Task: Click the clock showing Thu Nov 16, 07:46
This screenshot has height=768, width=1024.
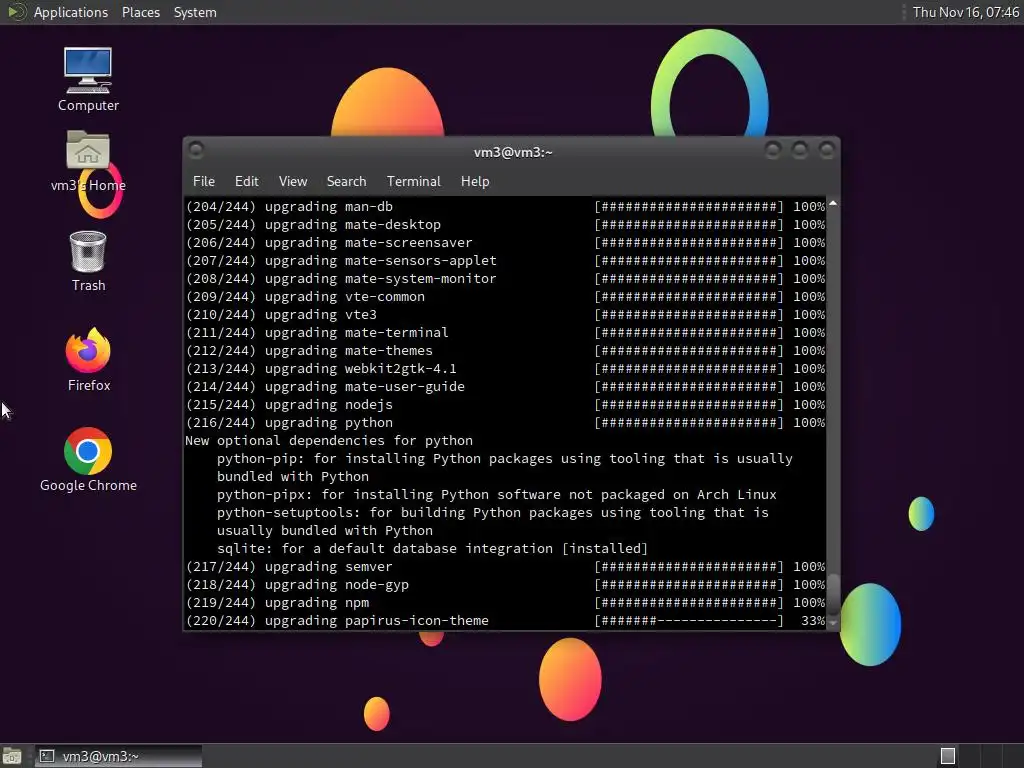Action: coord(965,12)
